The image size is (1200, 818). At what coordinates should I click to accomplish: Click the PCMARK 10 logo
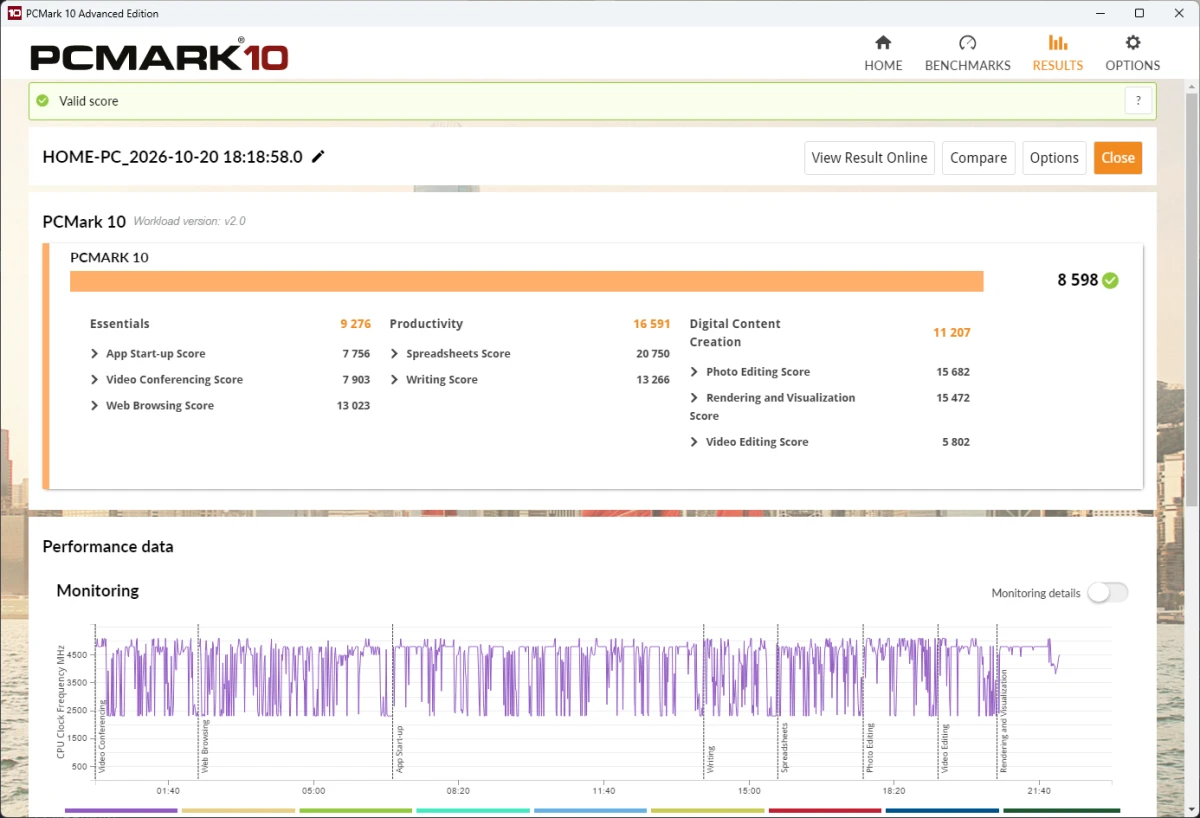(159, 55)
